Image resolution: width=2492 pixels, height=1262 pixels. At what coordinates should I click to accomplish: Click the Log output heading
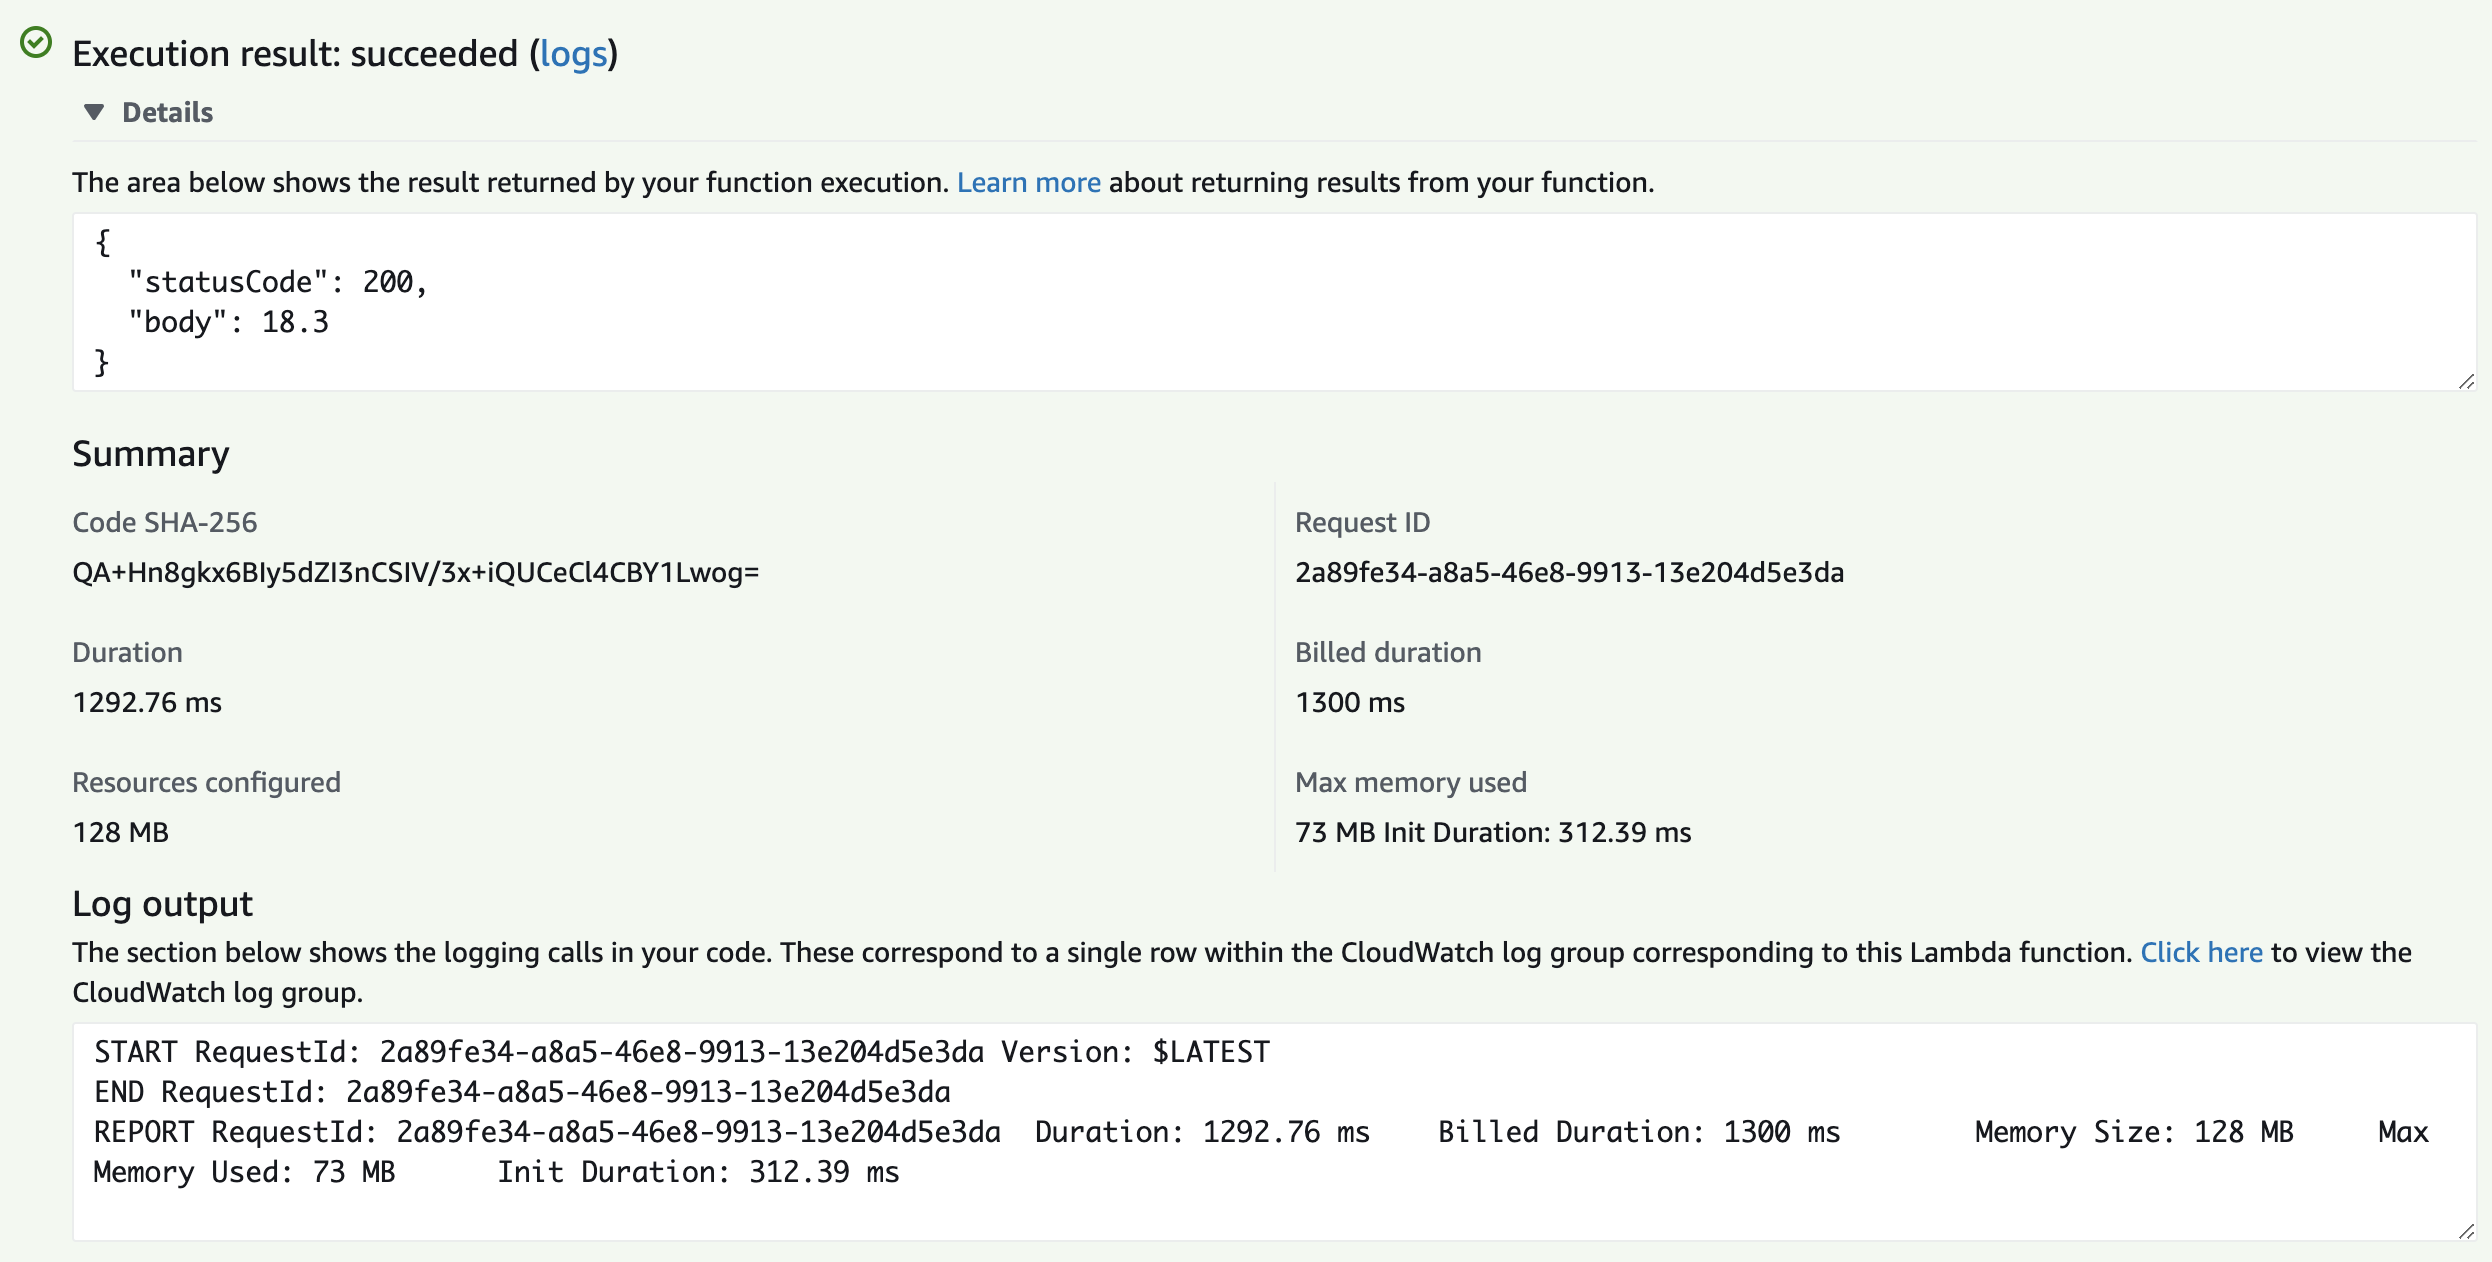[x=162, y=904]
